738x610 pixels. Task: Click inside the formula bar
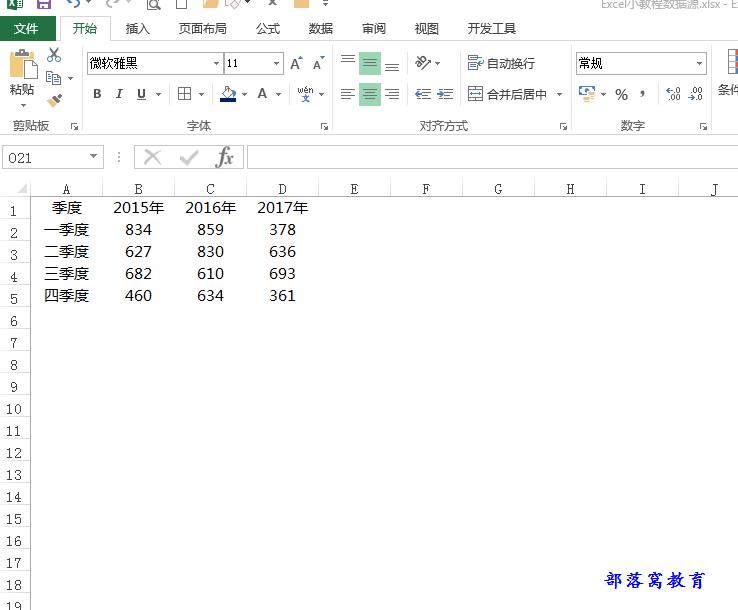[492, 157]
